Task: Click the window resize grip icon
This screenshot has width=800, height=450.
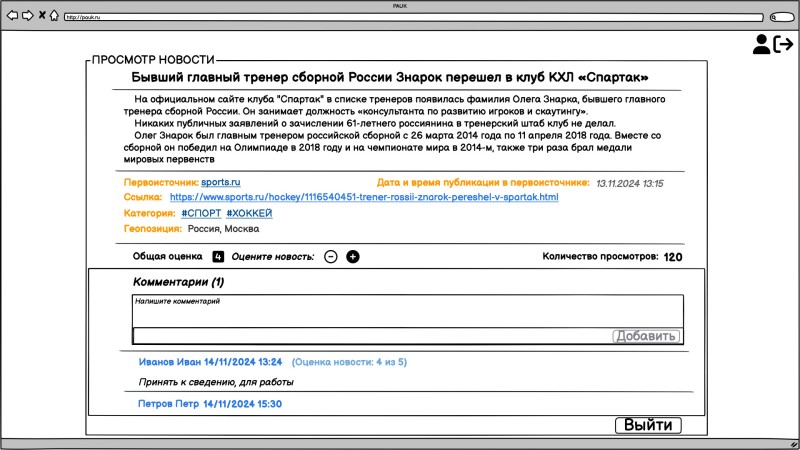Action: pos(794,445)
